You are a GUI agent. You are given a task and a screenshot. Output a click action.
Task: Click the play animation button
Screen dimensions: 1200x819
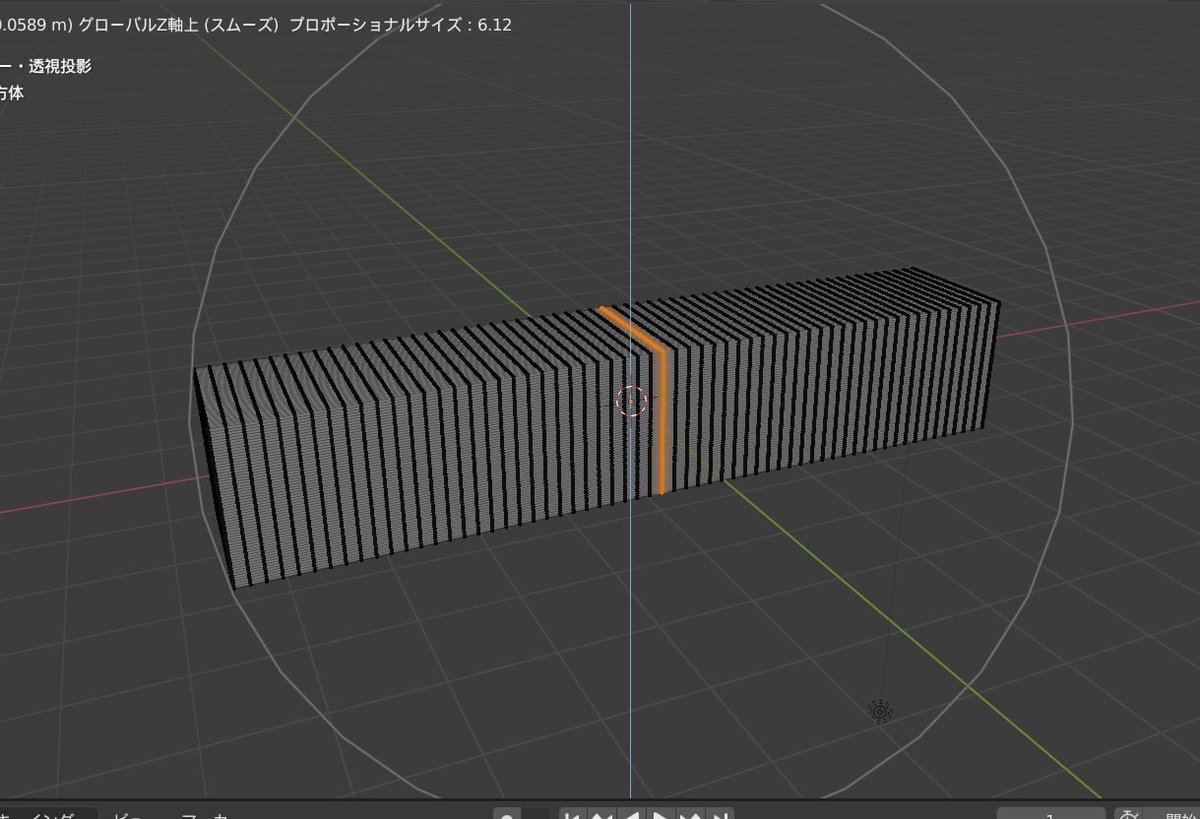(661, 815)
